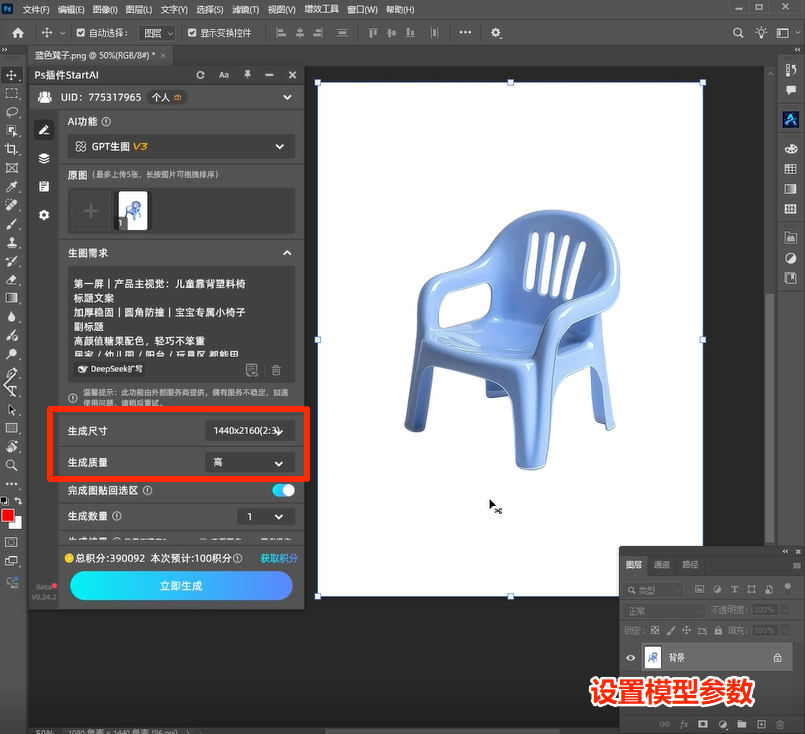Open the layer filter 类型 dropdown
Screen dimensions: 805x734
click(654, 590)
